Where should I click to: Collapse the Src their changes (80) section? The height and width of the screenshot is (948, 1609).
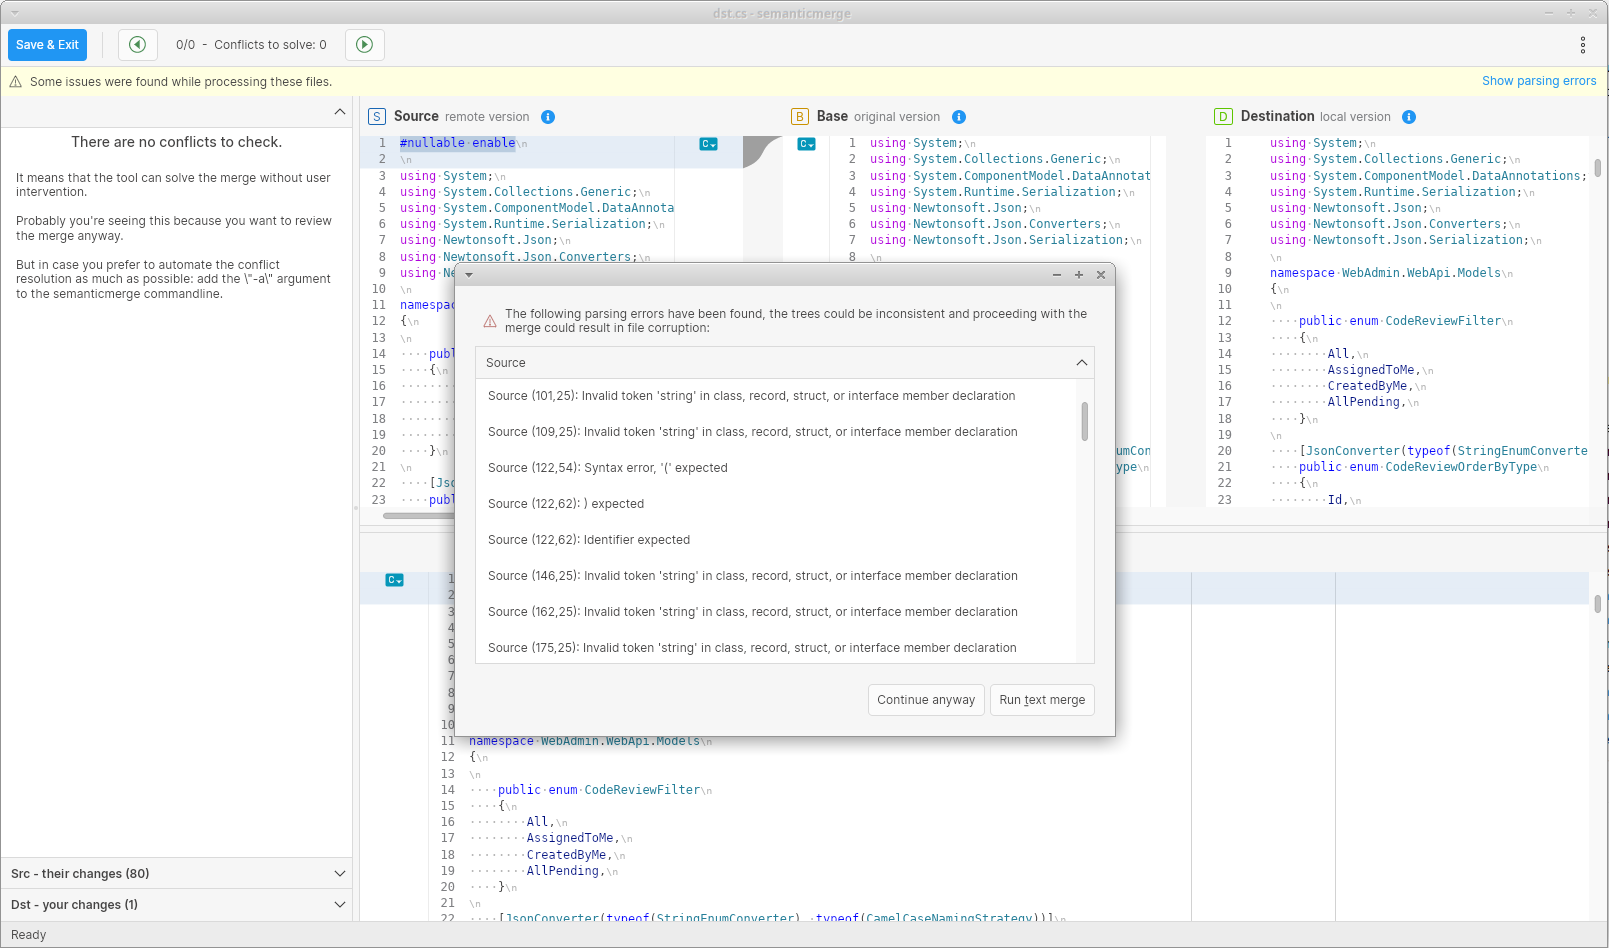(340, 873)
